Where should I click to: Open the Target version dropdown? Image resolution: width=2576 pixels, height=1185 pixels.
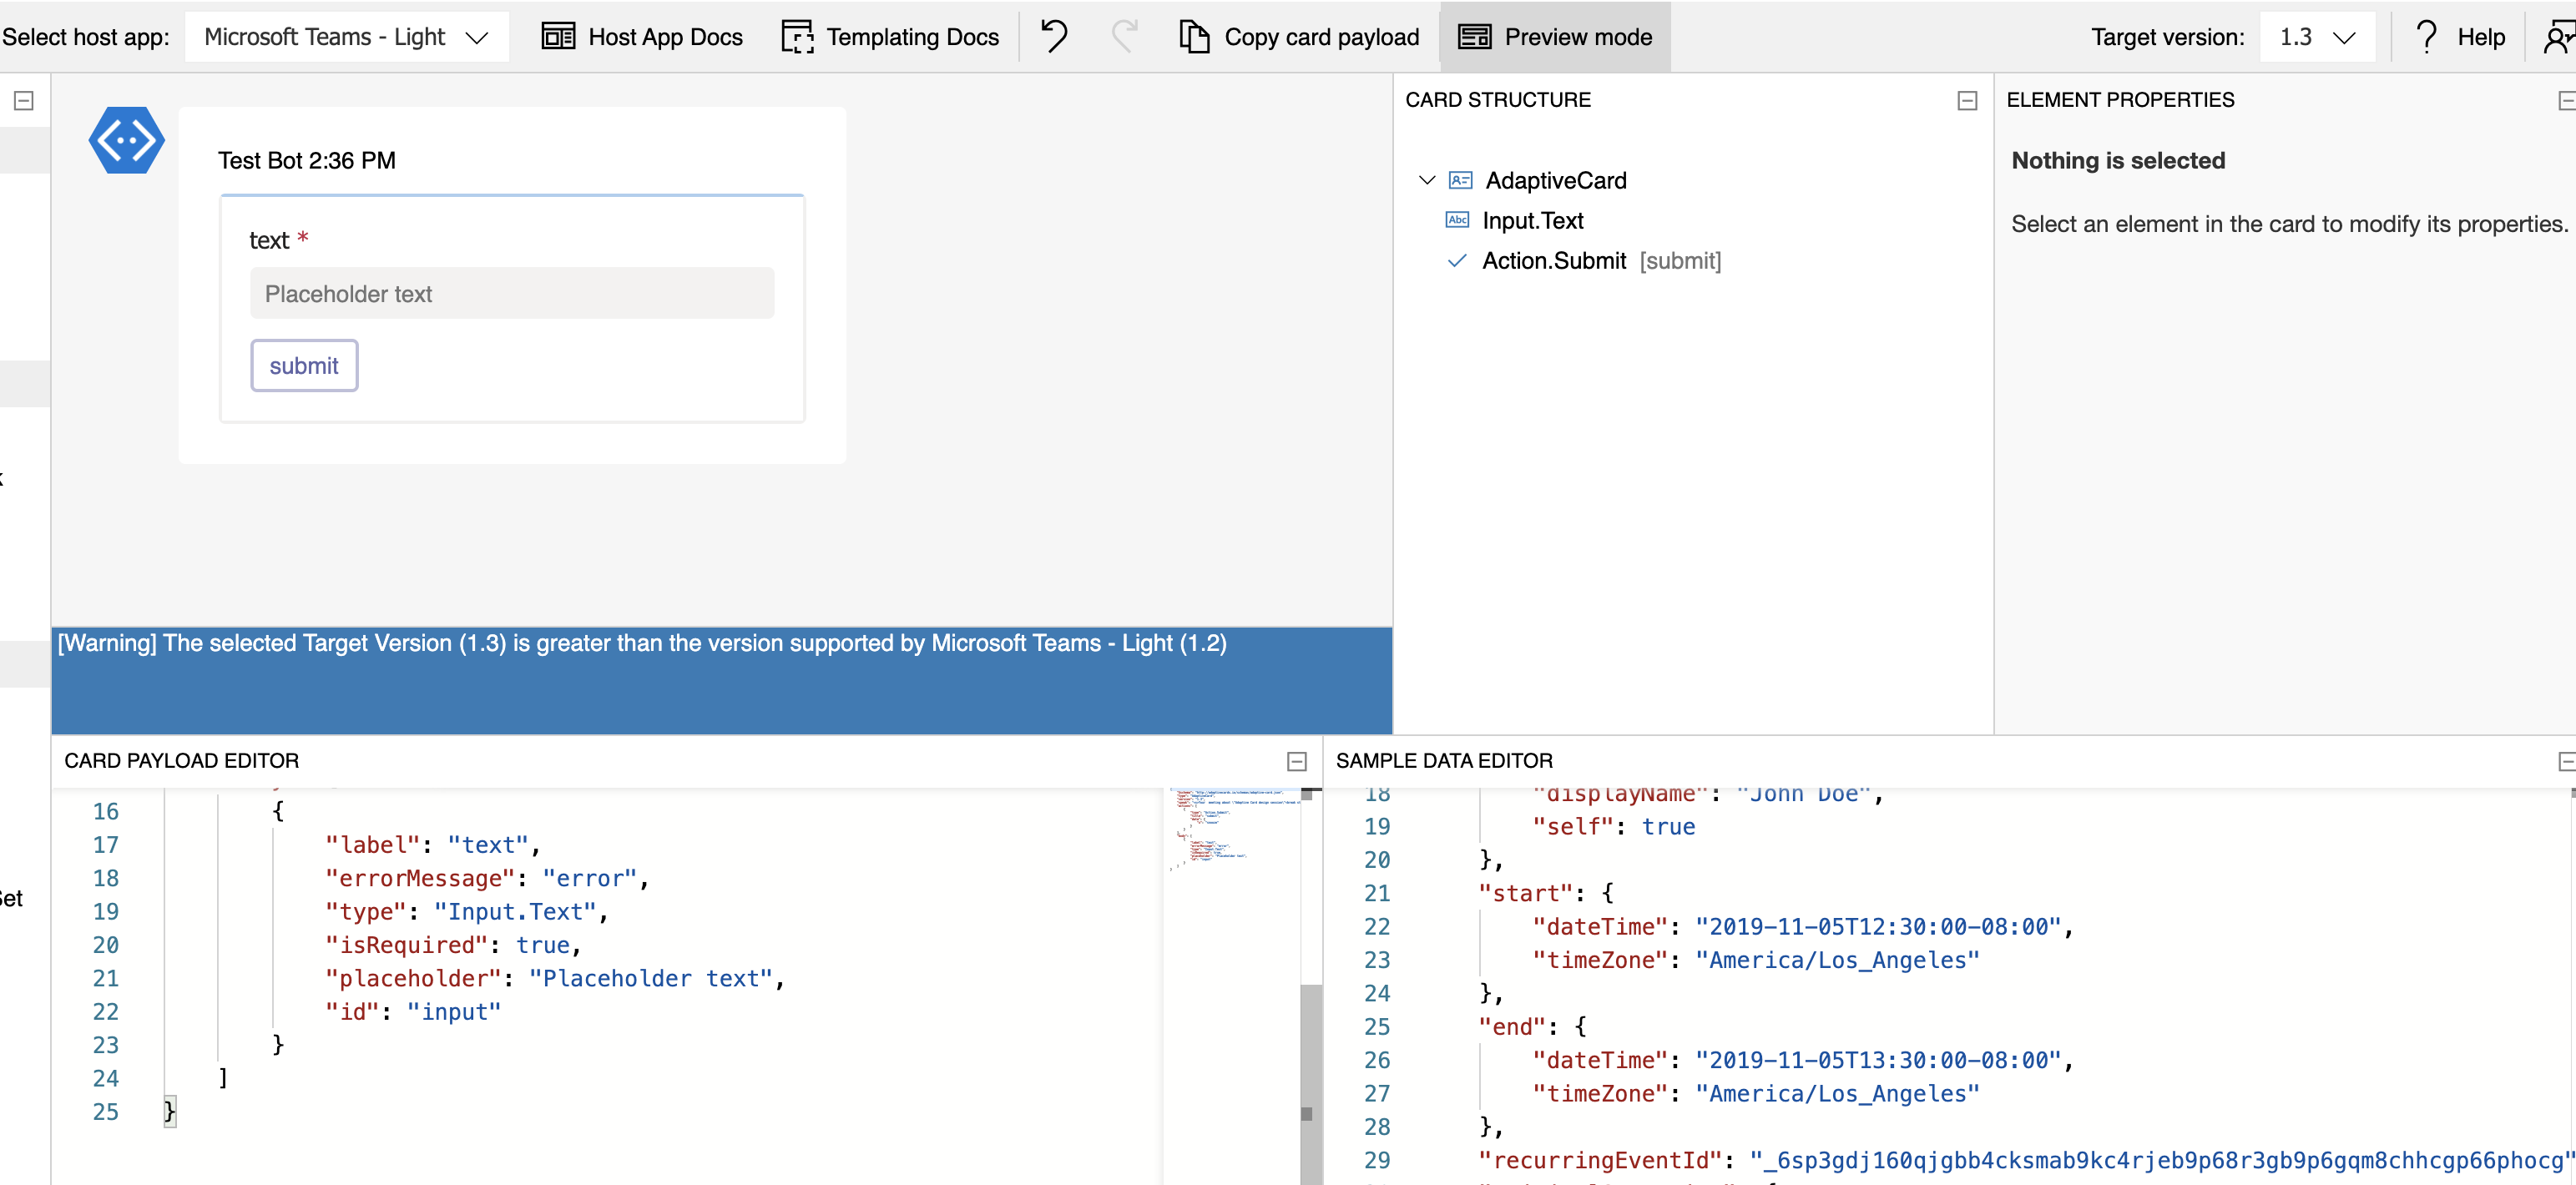(2317, 37)
